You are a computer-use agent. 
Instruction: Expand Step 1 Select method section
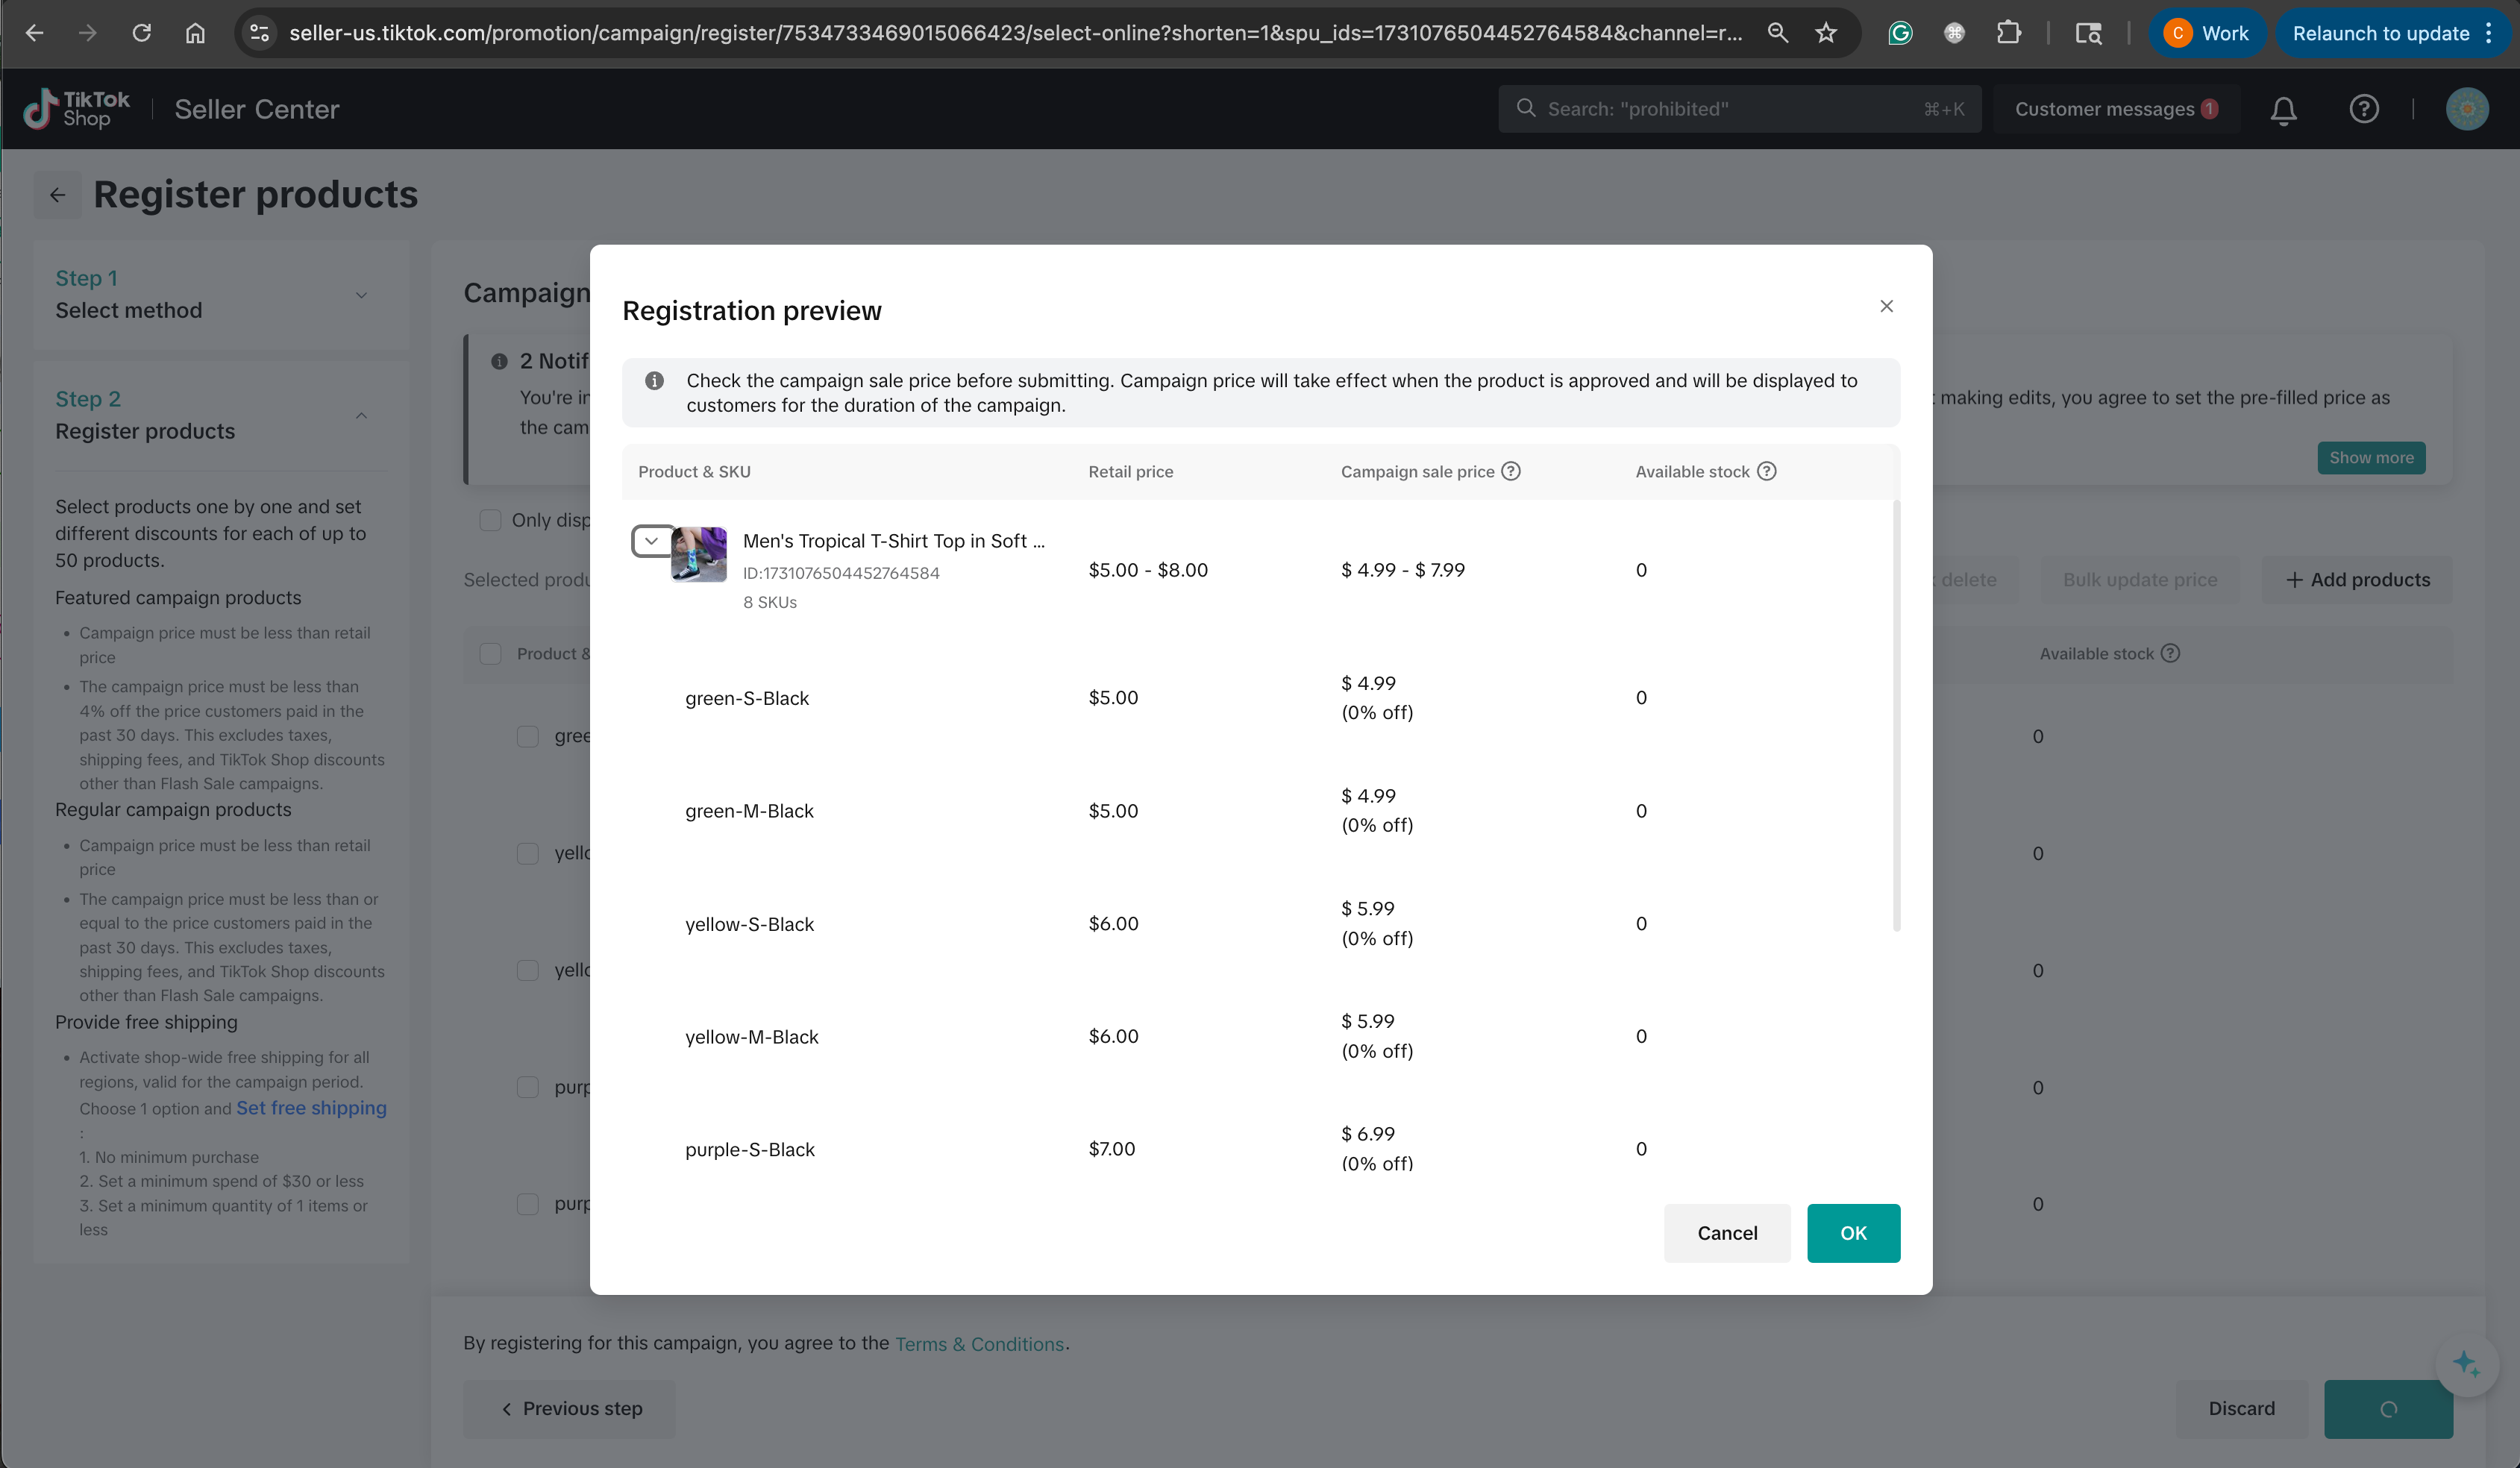pos(361,295)
